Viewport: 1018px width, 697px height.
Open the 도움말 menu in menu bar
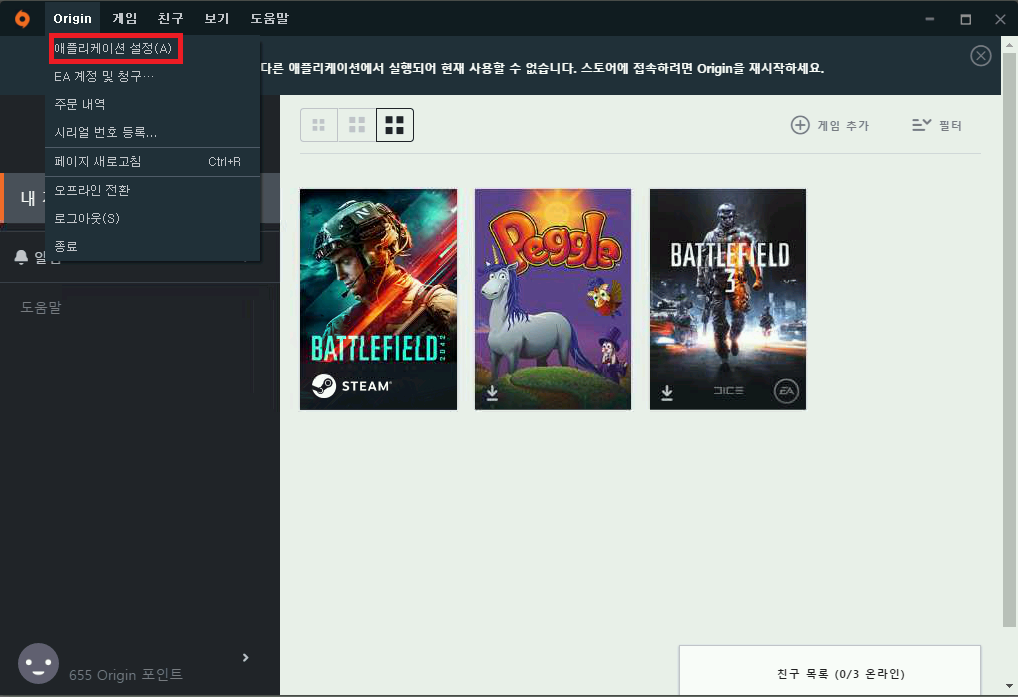click(x=269, y=19)
